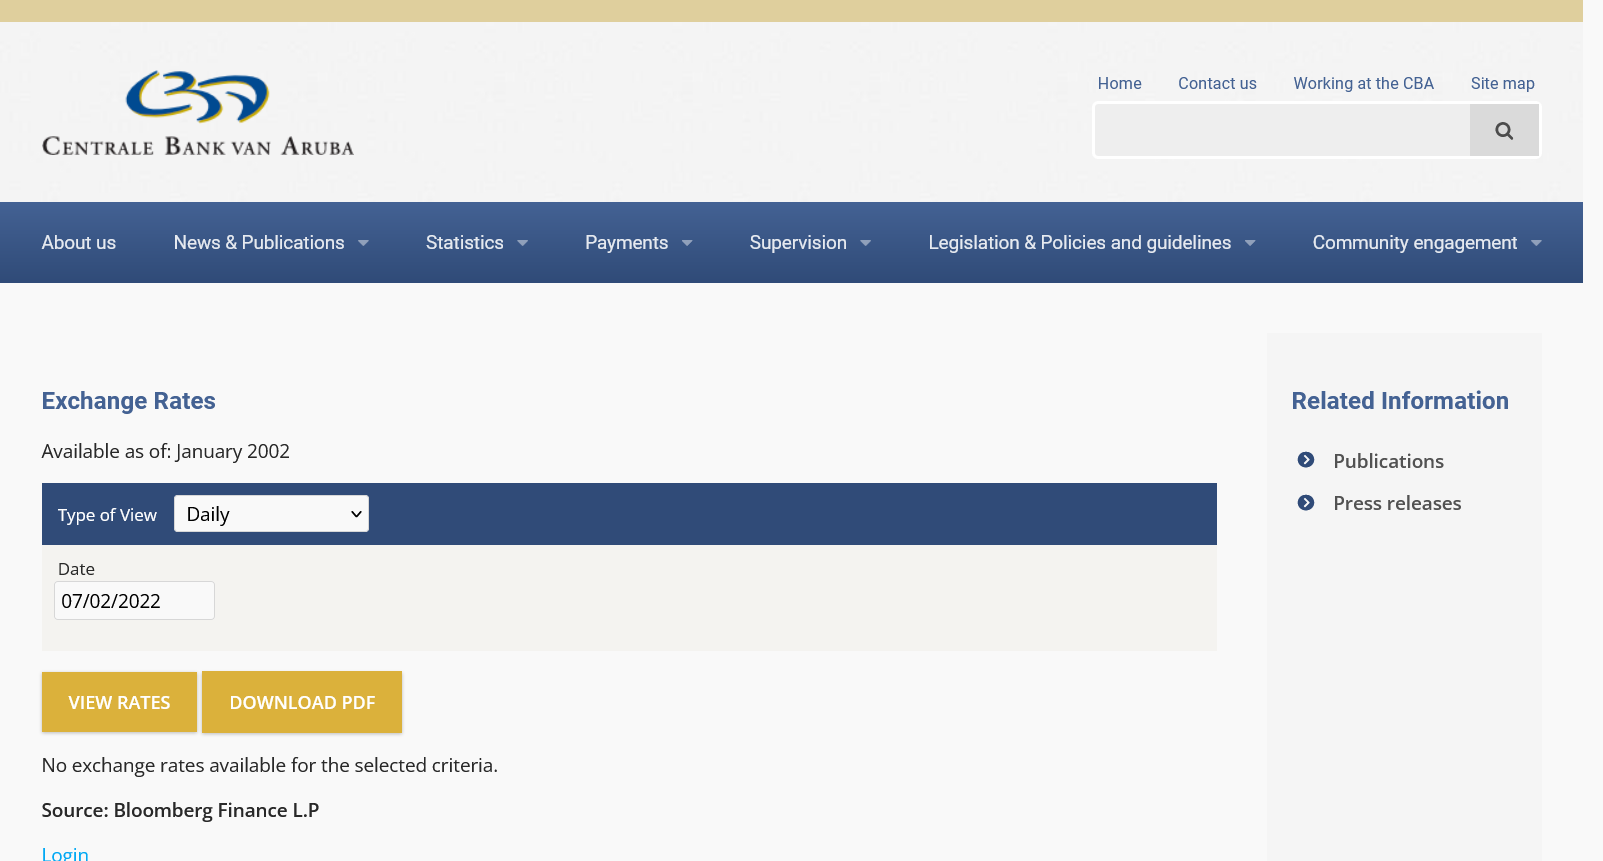Click the Date input field
Viewport: 1603px width, 861px height.
134,601
